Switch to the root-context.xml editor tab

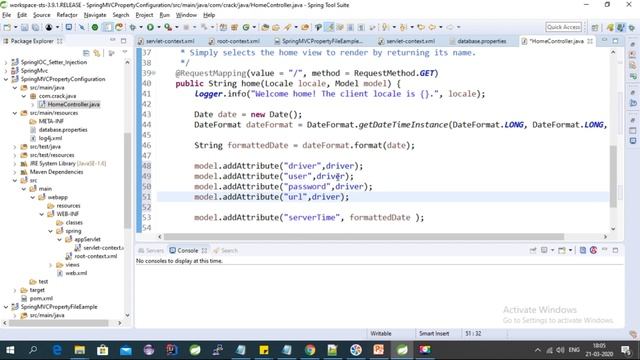pyautogui.click(x=234, y=41)
